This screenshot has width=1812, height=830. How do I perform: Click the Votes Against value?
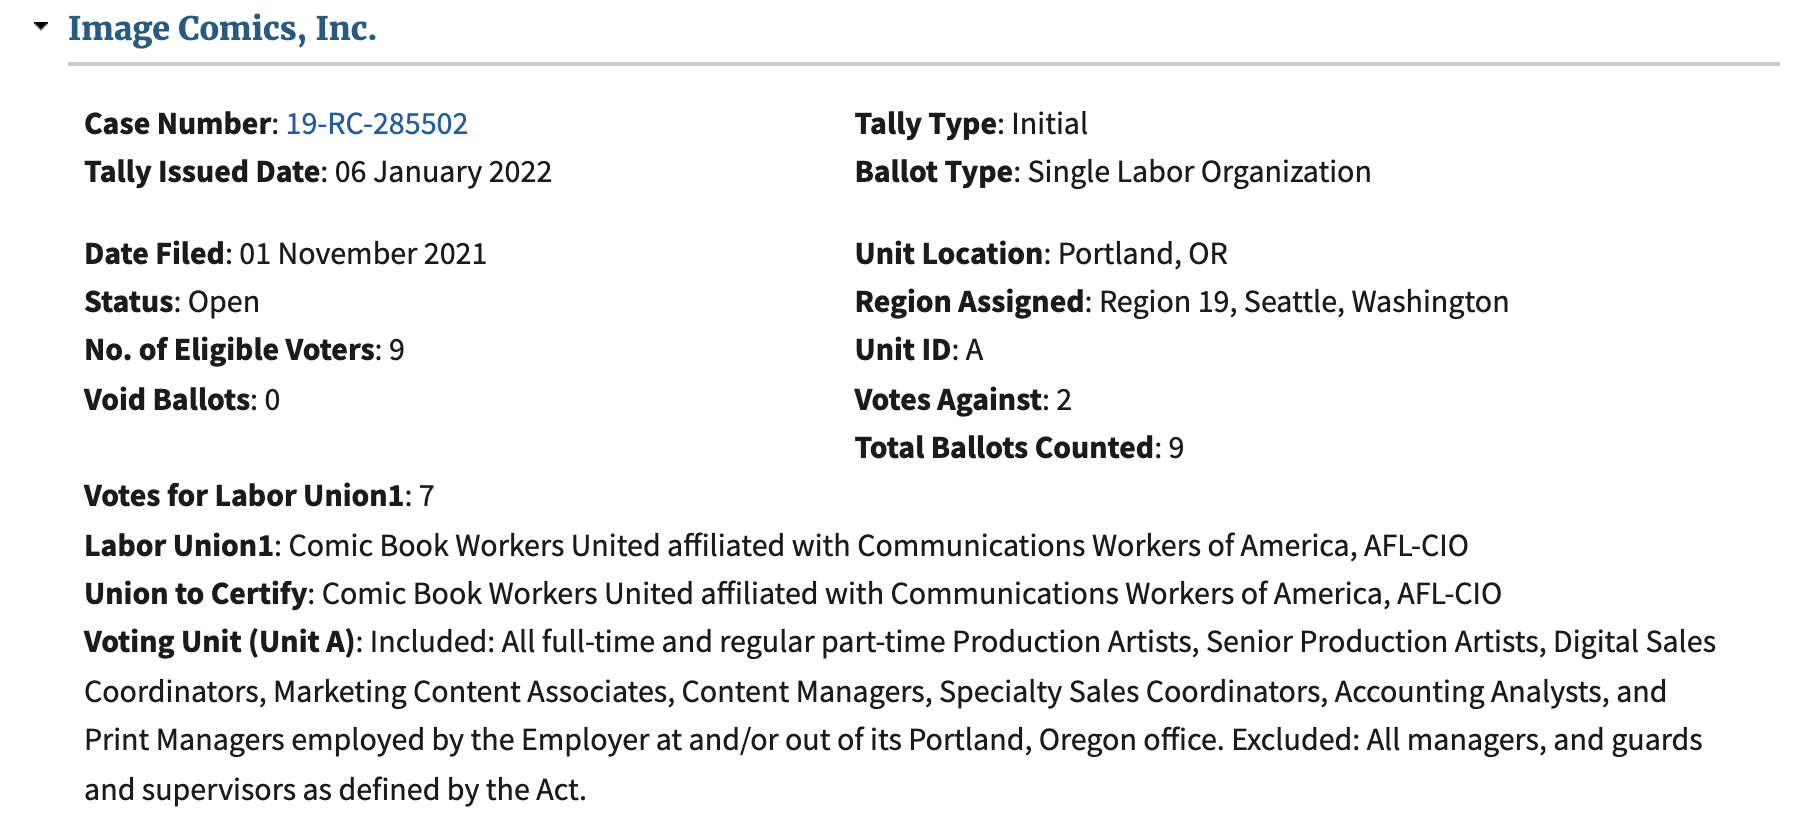click(1064, 400)
